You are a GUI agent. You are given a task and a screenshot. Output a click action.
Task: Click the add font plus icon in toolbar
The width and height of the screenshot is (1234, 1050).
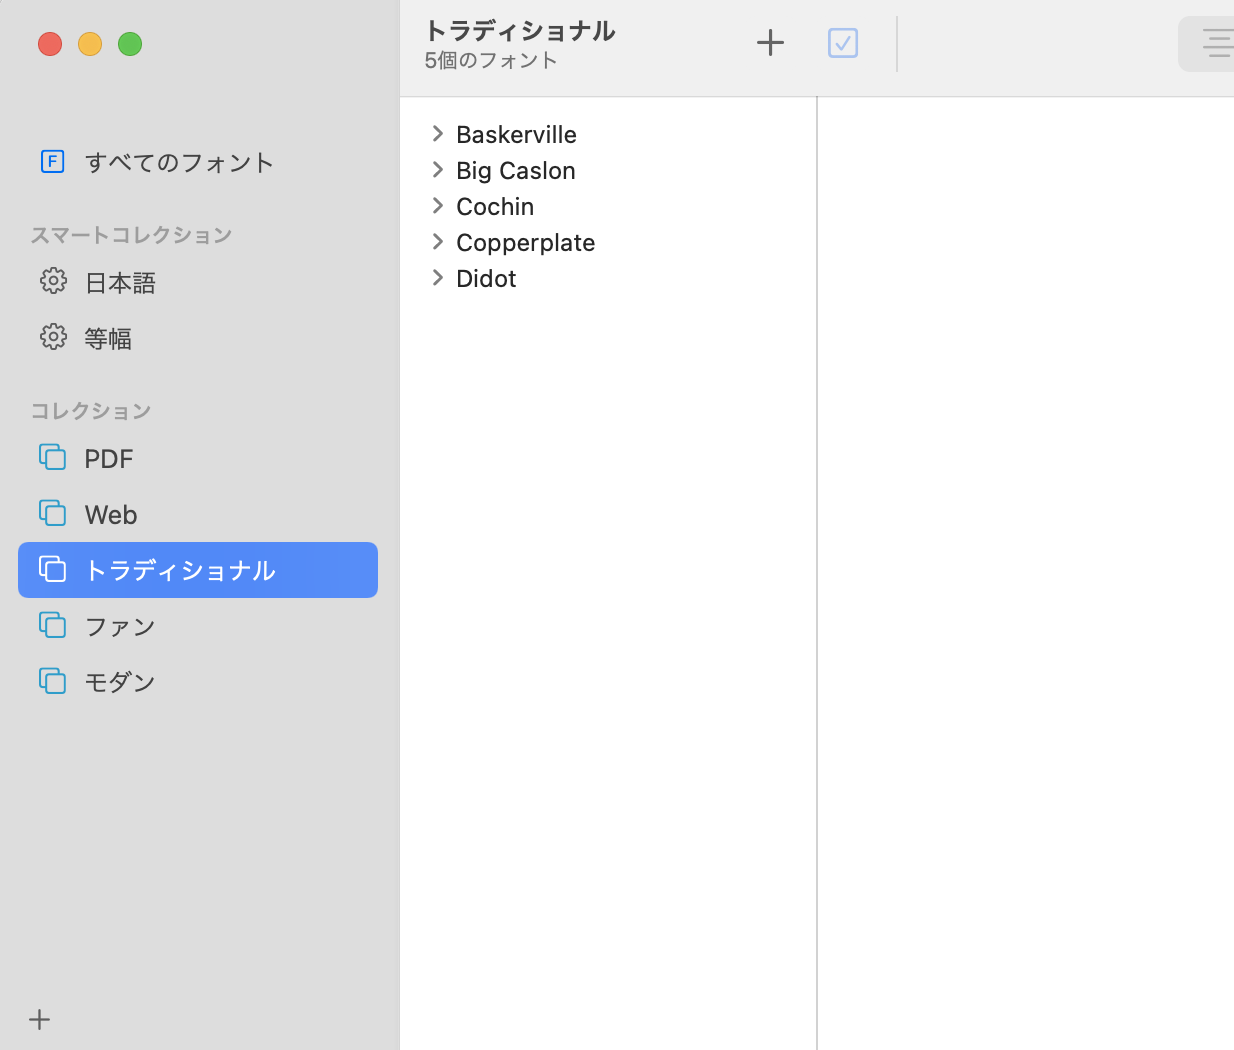[x=770, y=43]
